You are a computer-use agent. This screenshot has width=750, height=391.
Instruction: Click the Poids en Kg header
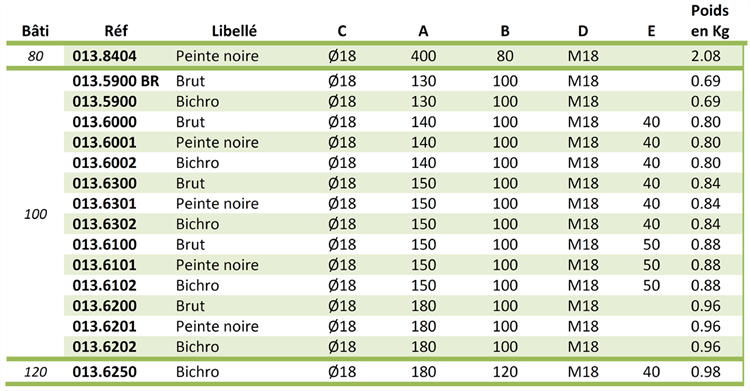coord(710,21)
